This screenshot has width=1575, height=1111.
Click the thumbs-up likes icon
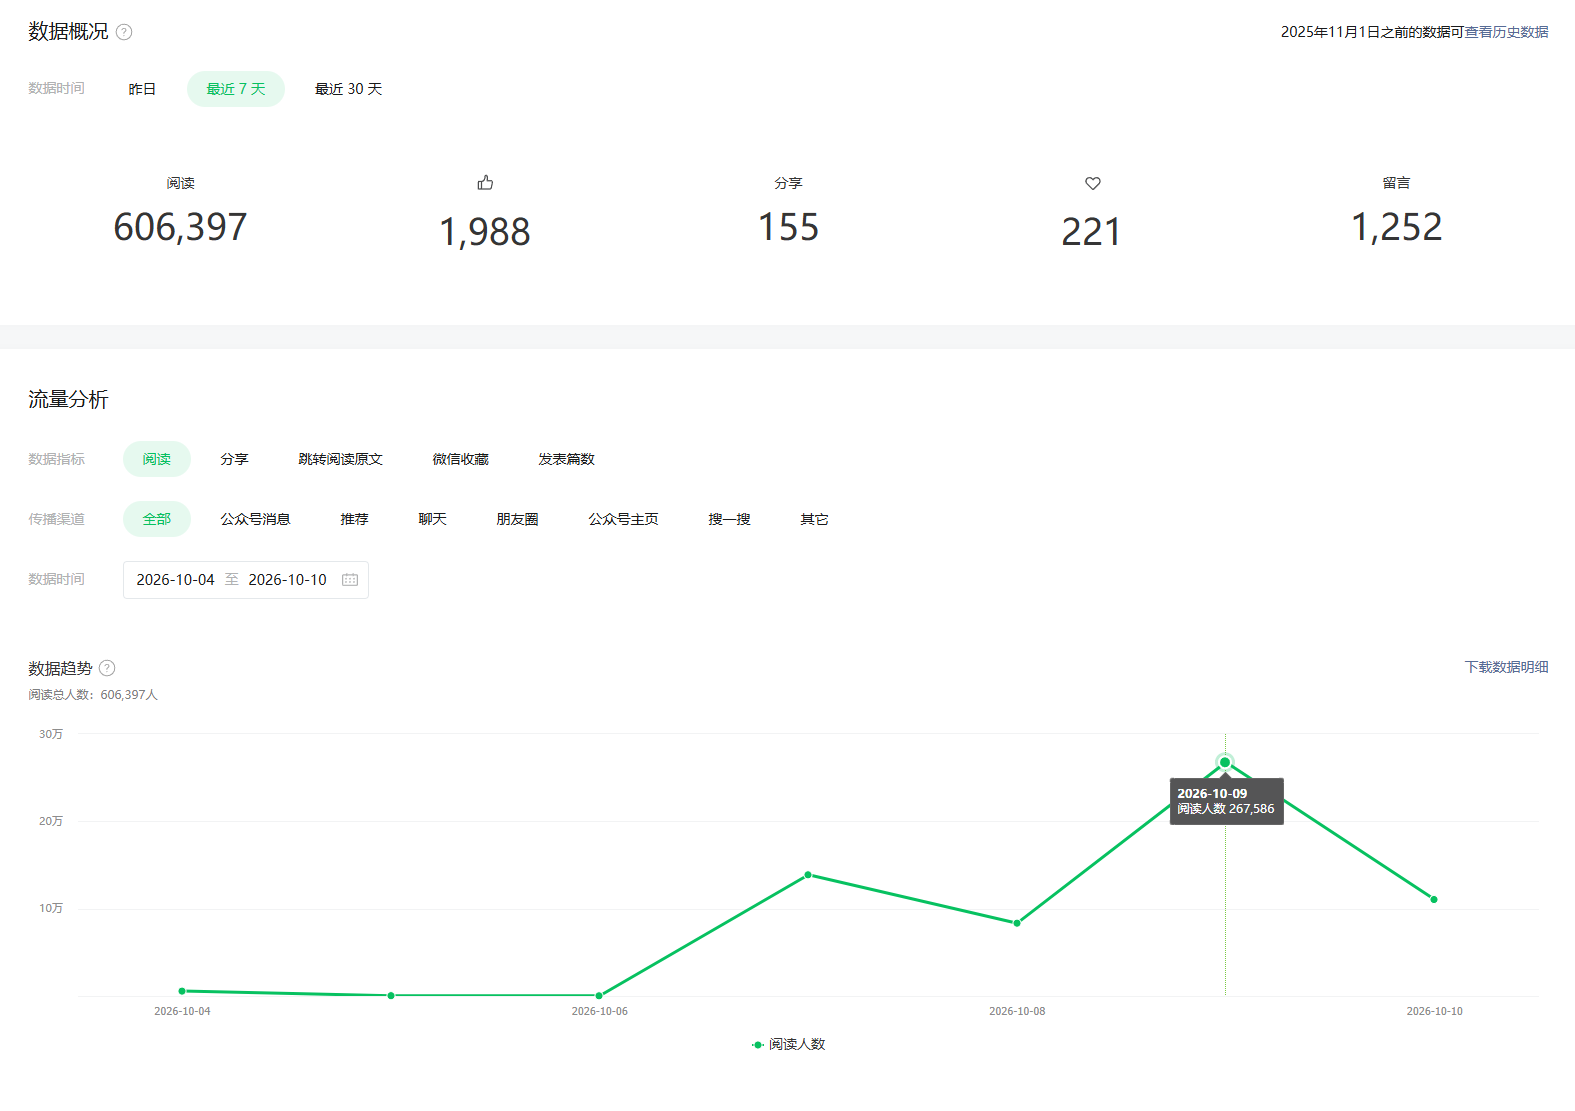tap(485, 183)
